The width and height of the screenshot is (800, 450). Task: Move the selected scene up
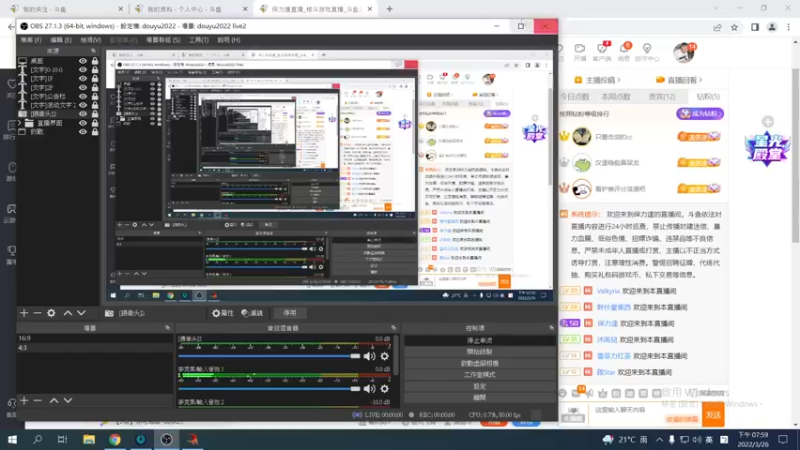(x=54, y=401)
